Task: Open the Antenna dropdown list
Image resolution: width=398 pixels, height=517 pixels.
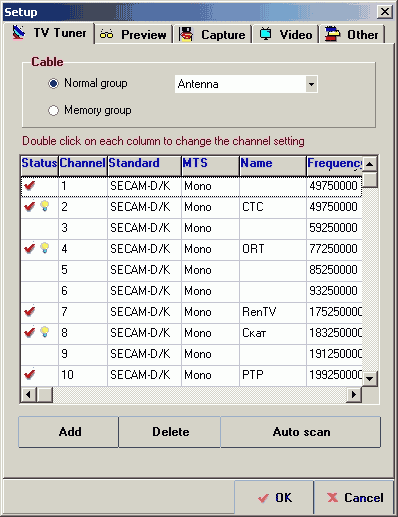Action: tap(311, 84)
